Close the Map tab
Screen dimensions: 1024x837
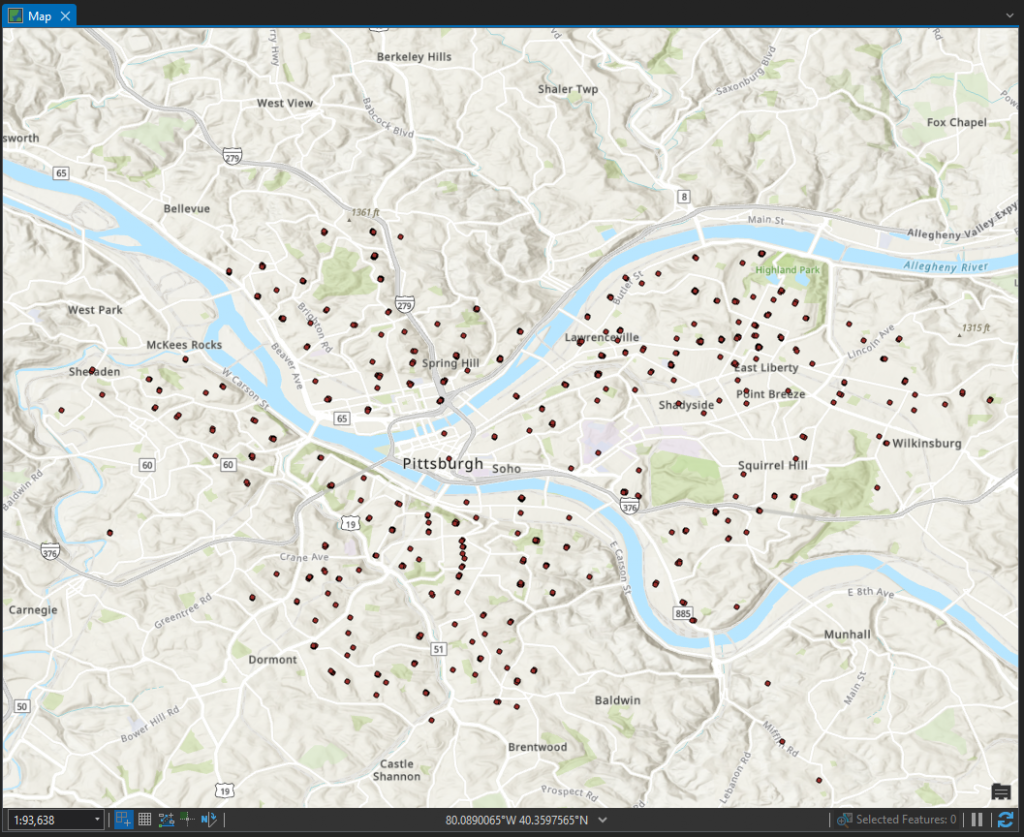coord(66,15)
